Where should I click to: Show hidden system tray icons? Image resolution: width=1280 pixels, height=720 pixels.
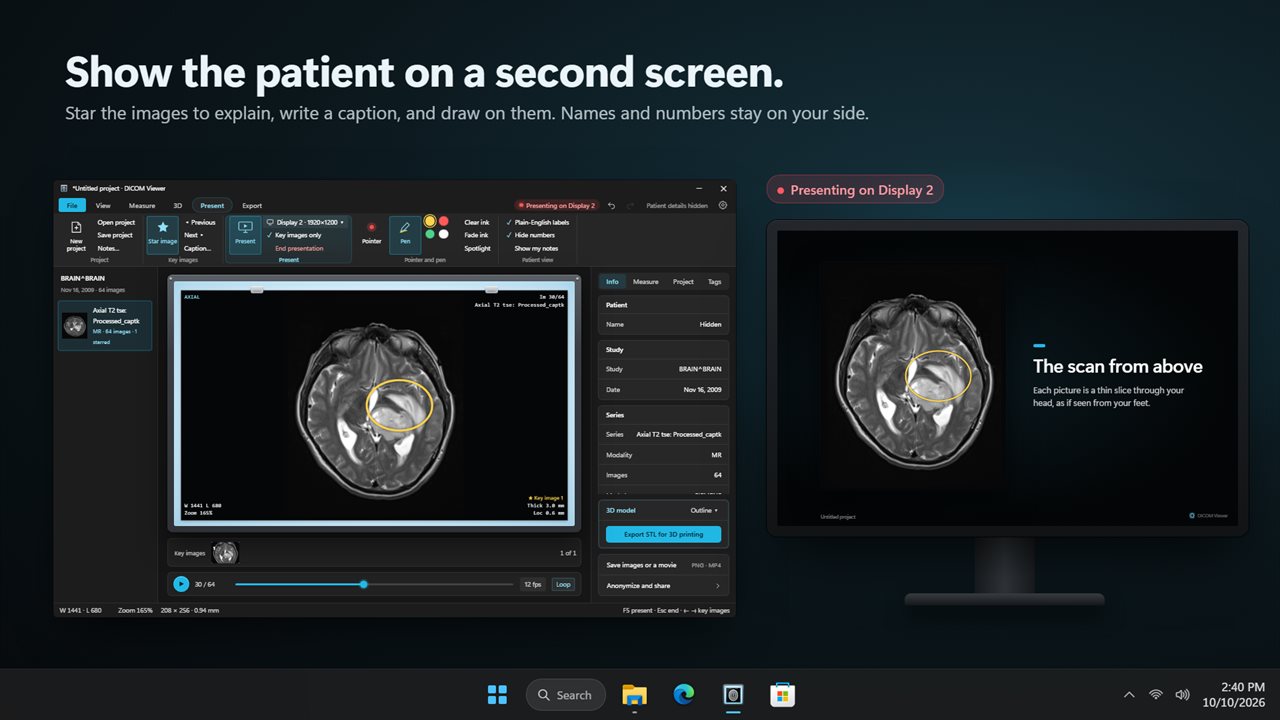1129,694
